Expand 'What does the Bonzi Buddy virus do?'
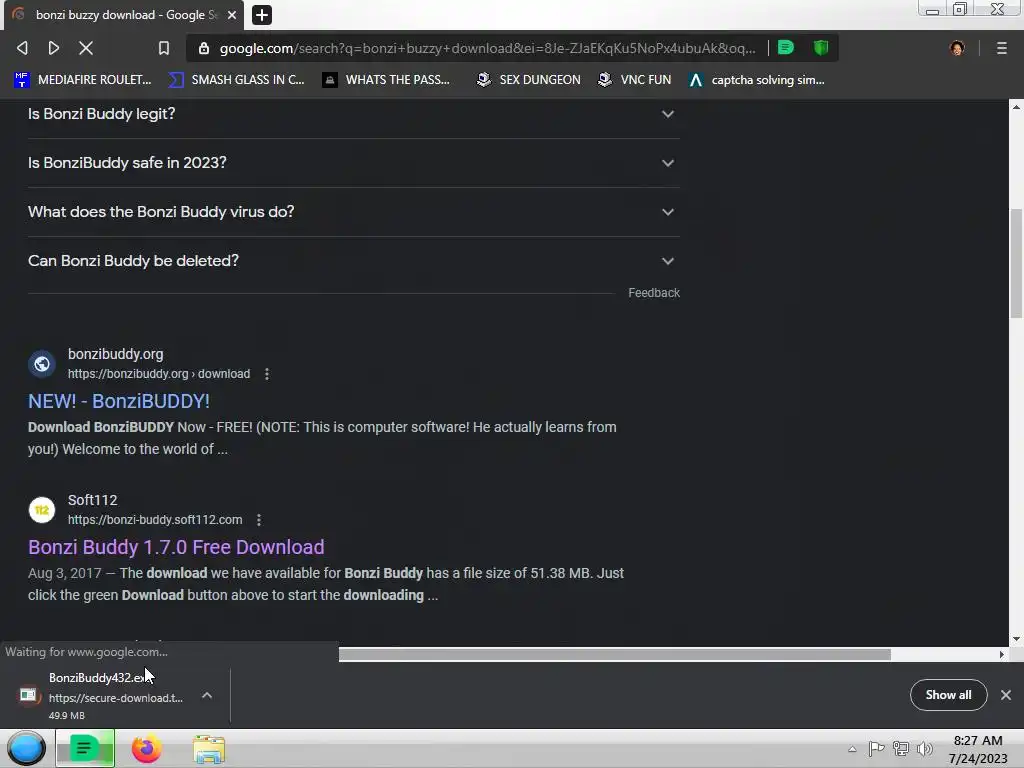The image size is (1024, 768). point(353,212)
